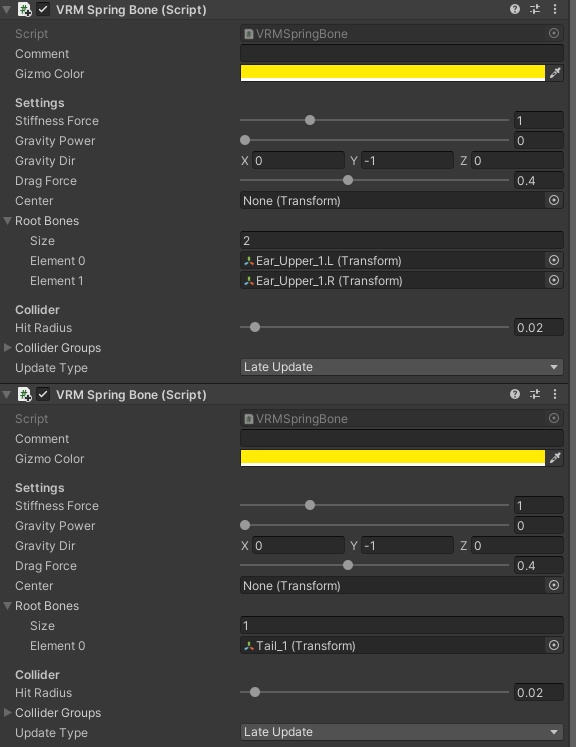Expand Collider Groups in first component

[7, 348]
